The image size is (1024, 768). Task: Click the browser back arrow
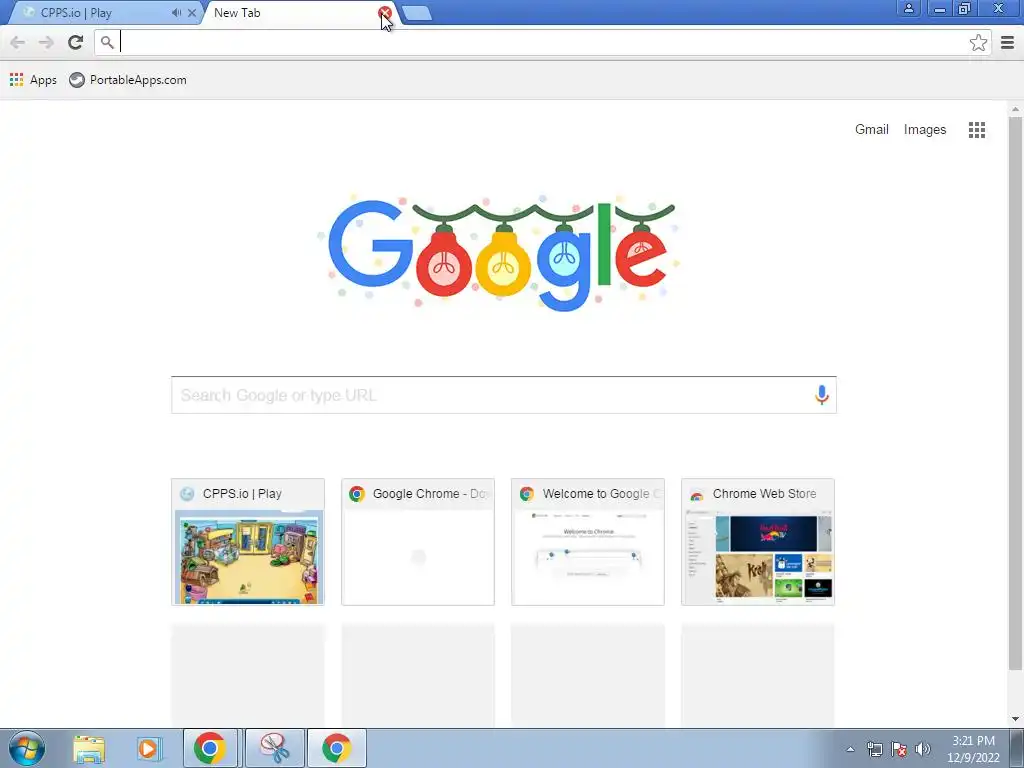18,42
